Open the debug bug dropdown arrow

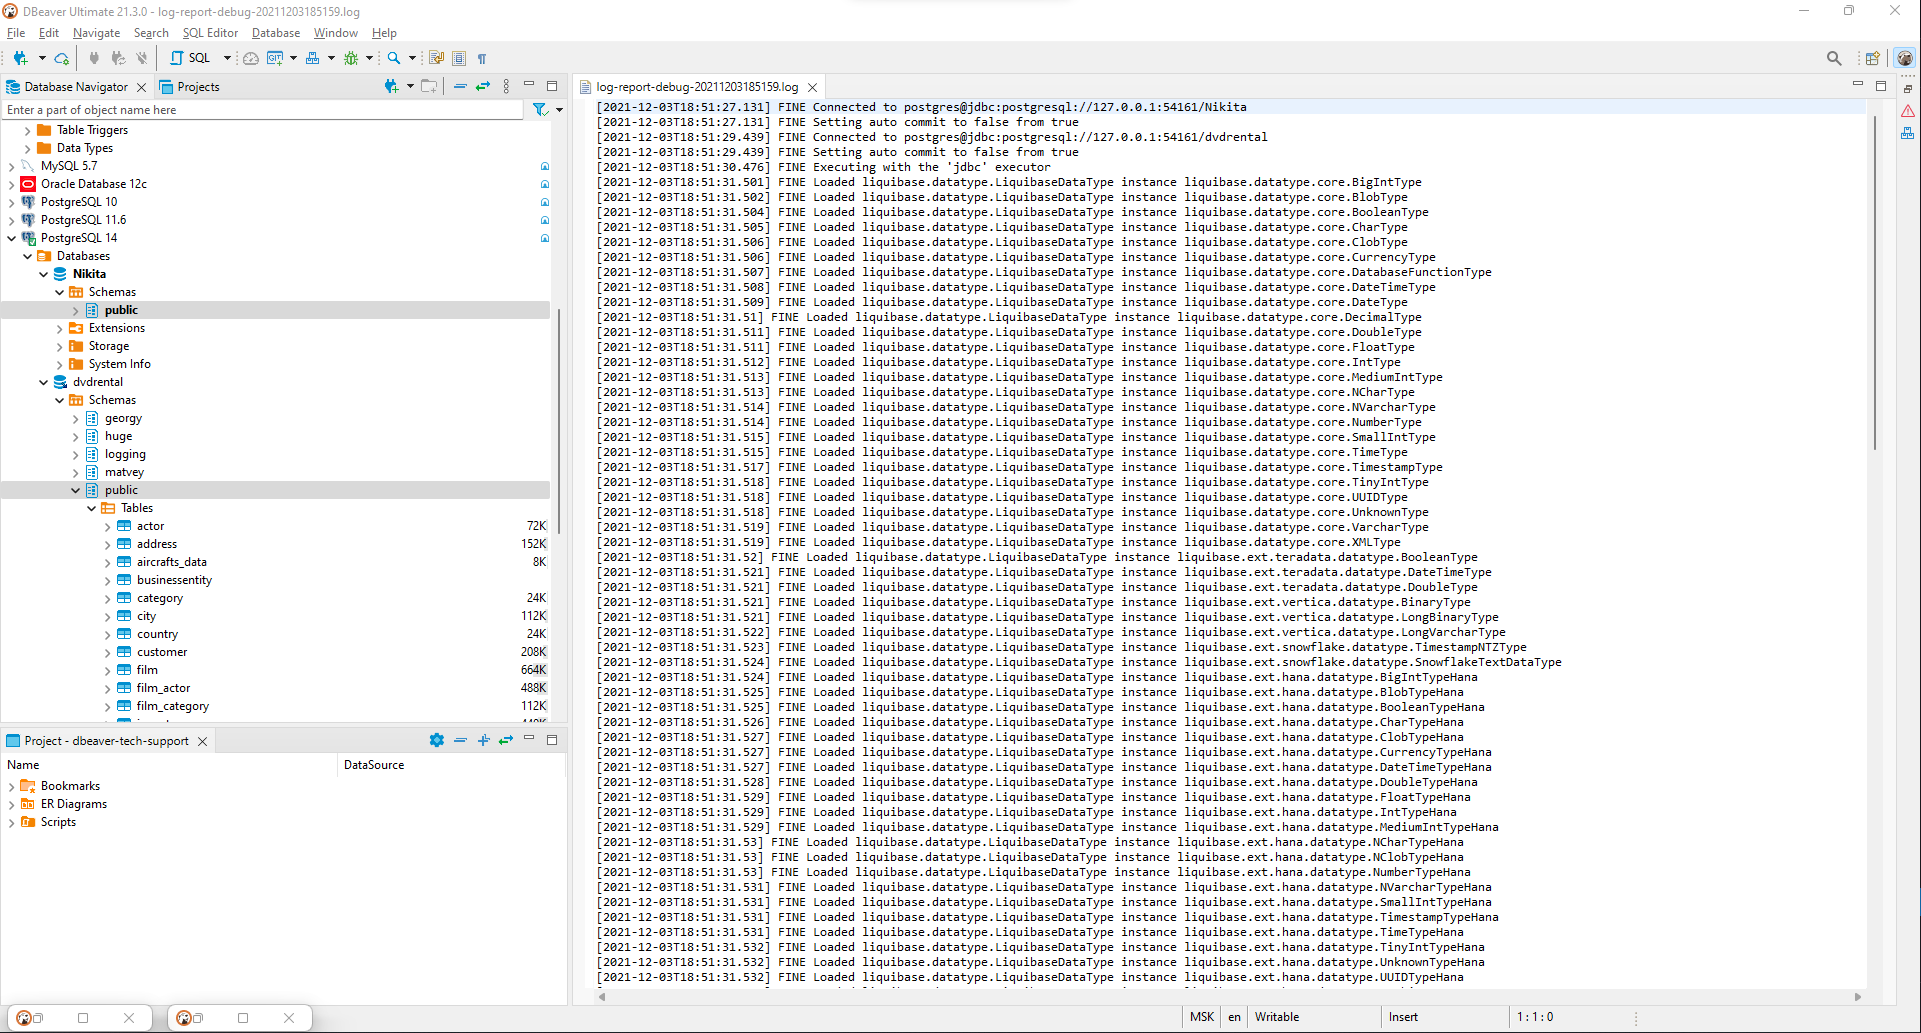(369, 58)
